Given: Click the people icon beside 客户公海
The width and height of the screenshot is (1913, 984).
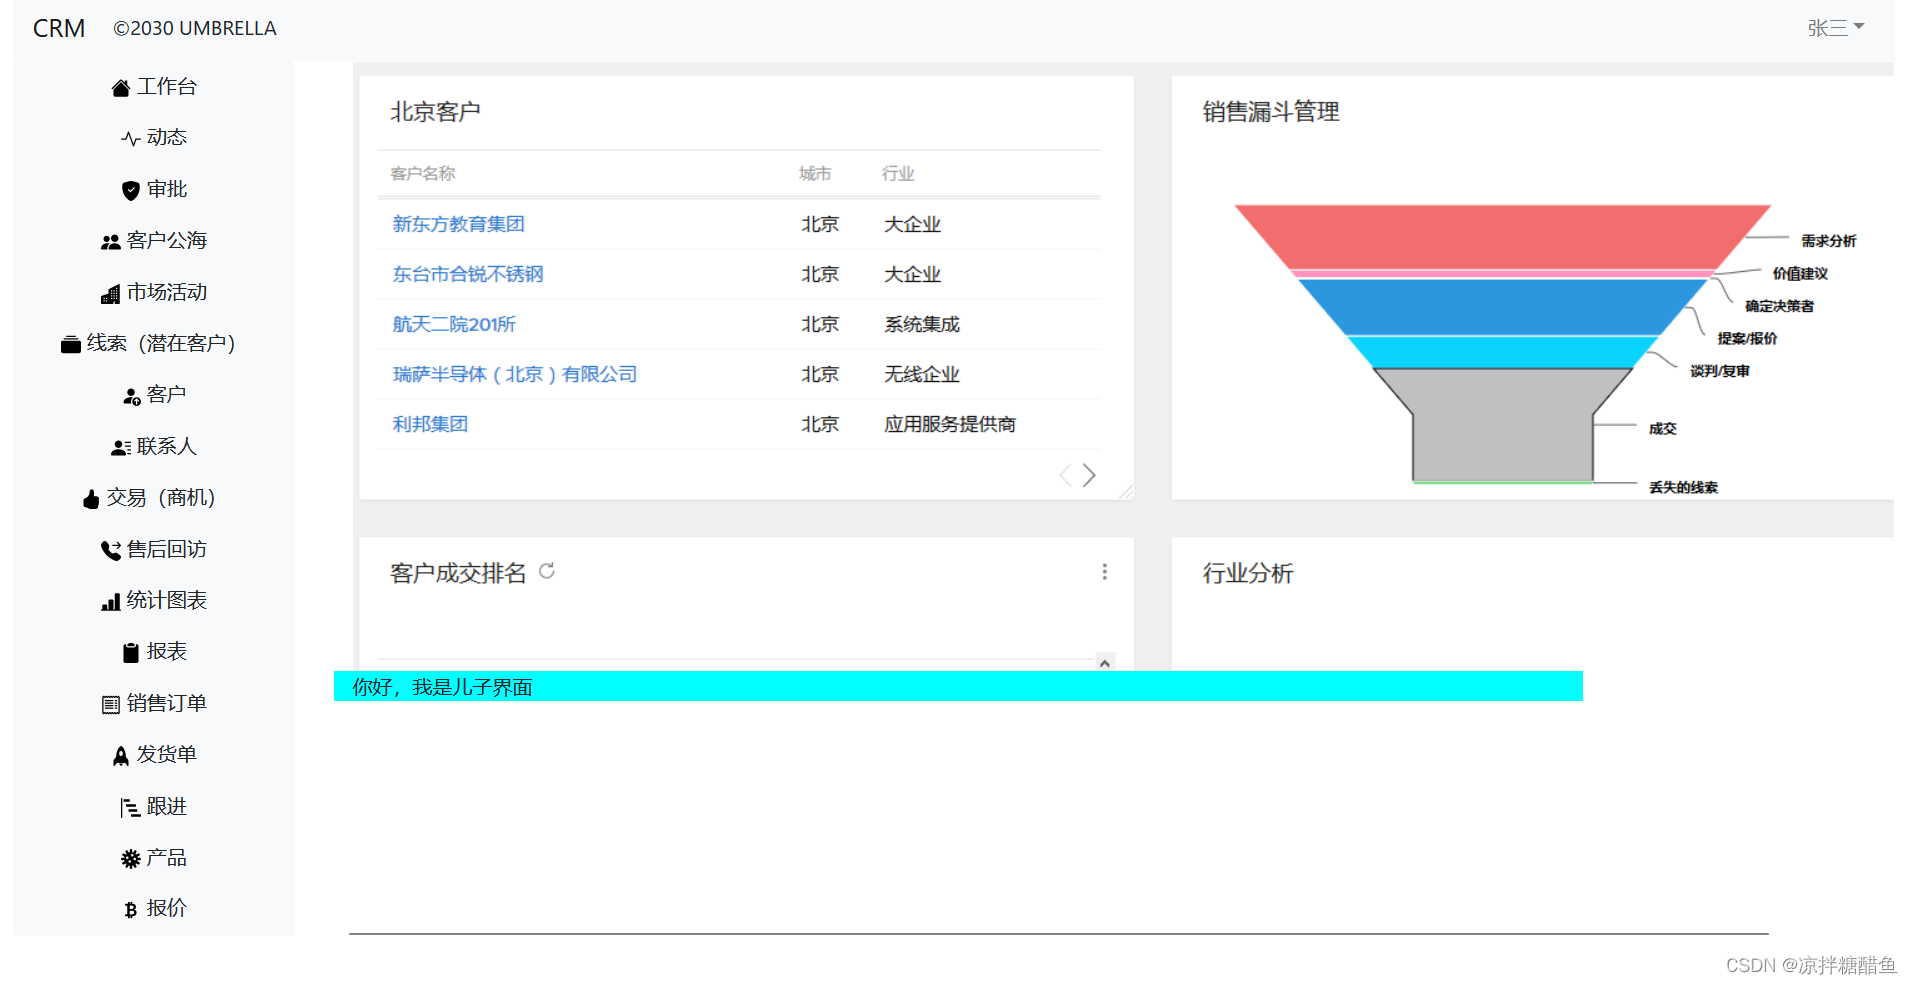Looking at the screenshot, I should tap(110, 242).
